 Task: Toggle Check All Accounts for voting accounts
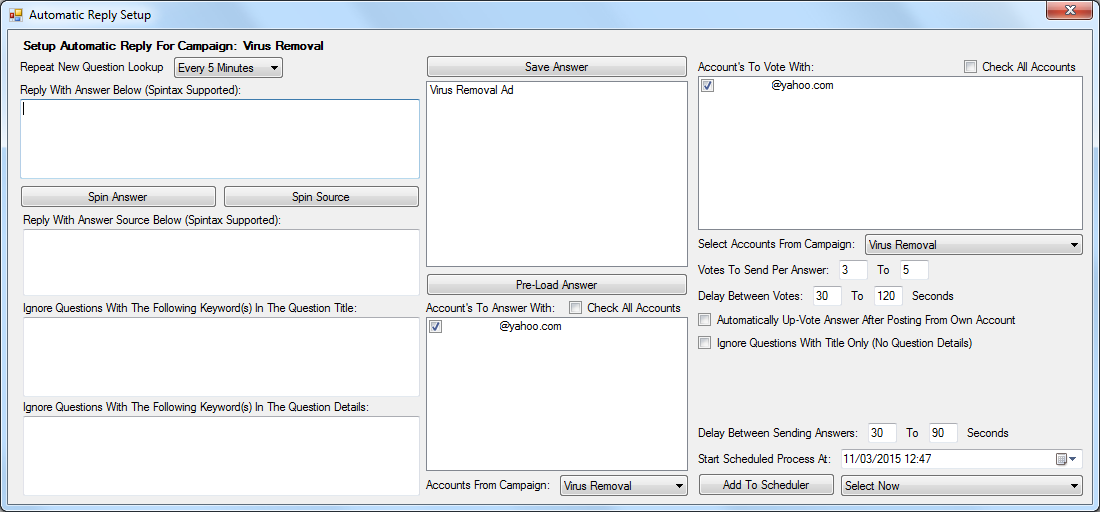click(x=970, y=67)
